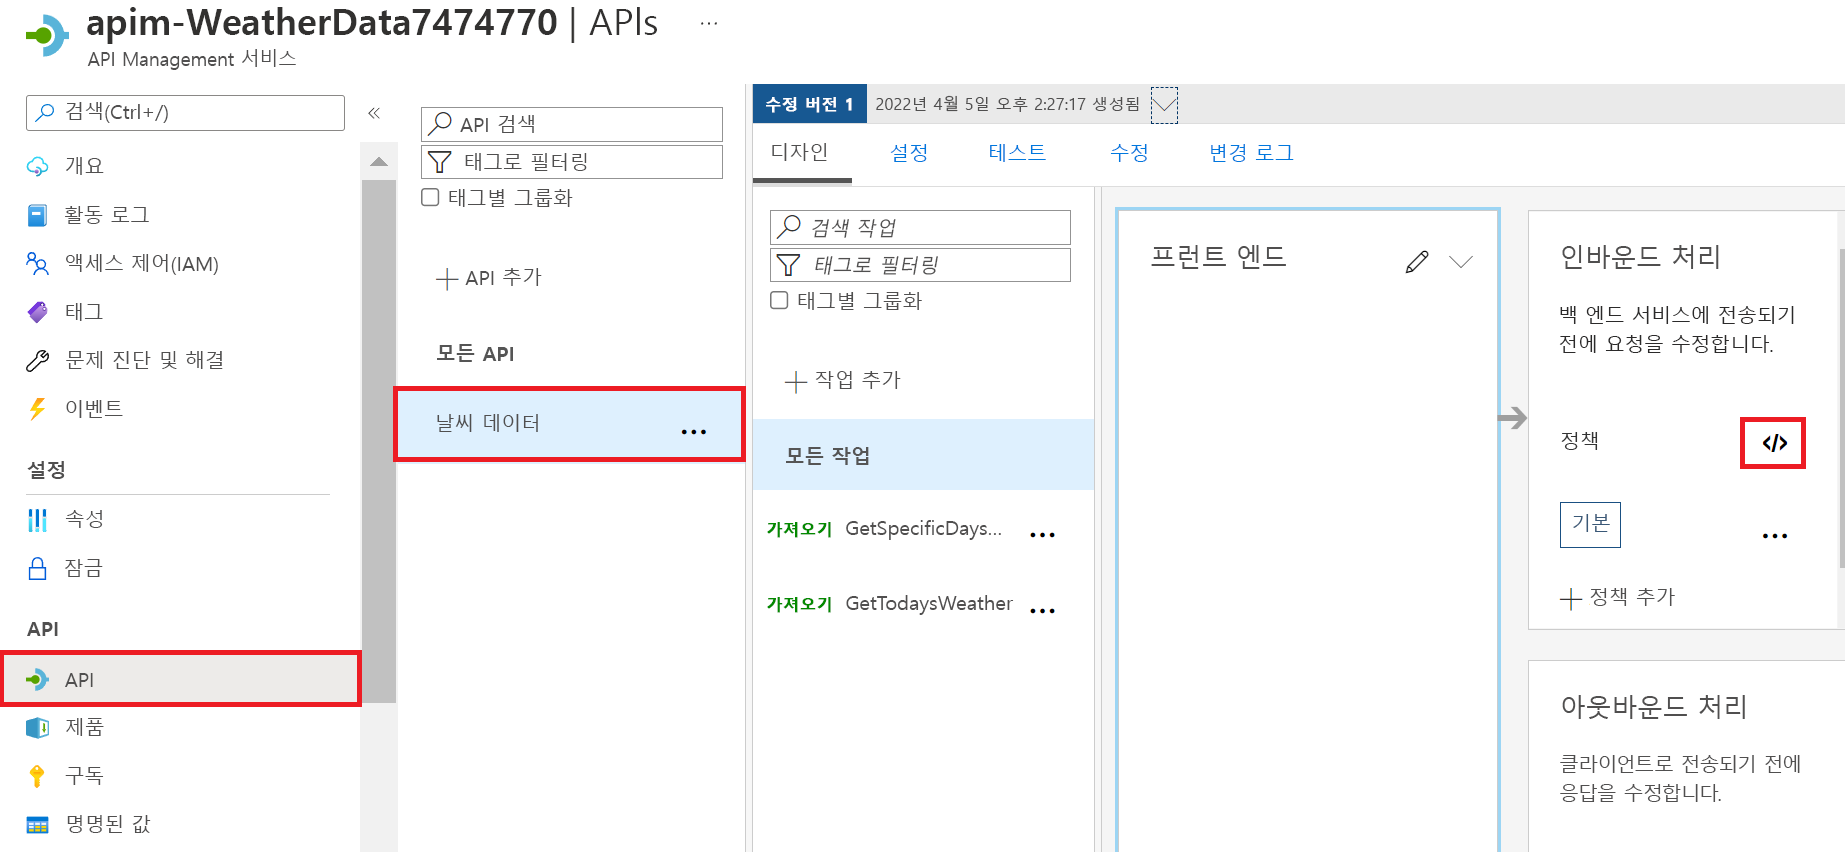Switch to the 설정 tab

[x=909, y=152]
